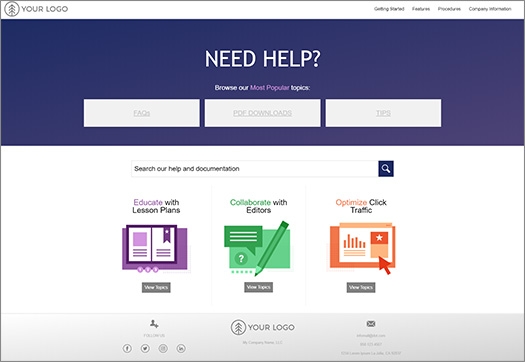The height and width of the screenshot is (362, 525).
Task: Click the Optimize Click Traffic illustration
Action: tap(361, 248)
